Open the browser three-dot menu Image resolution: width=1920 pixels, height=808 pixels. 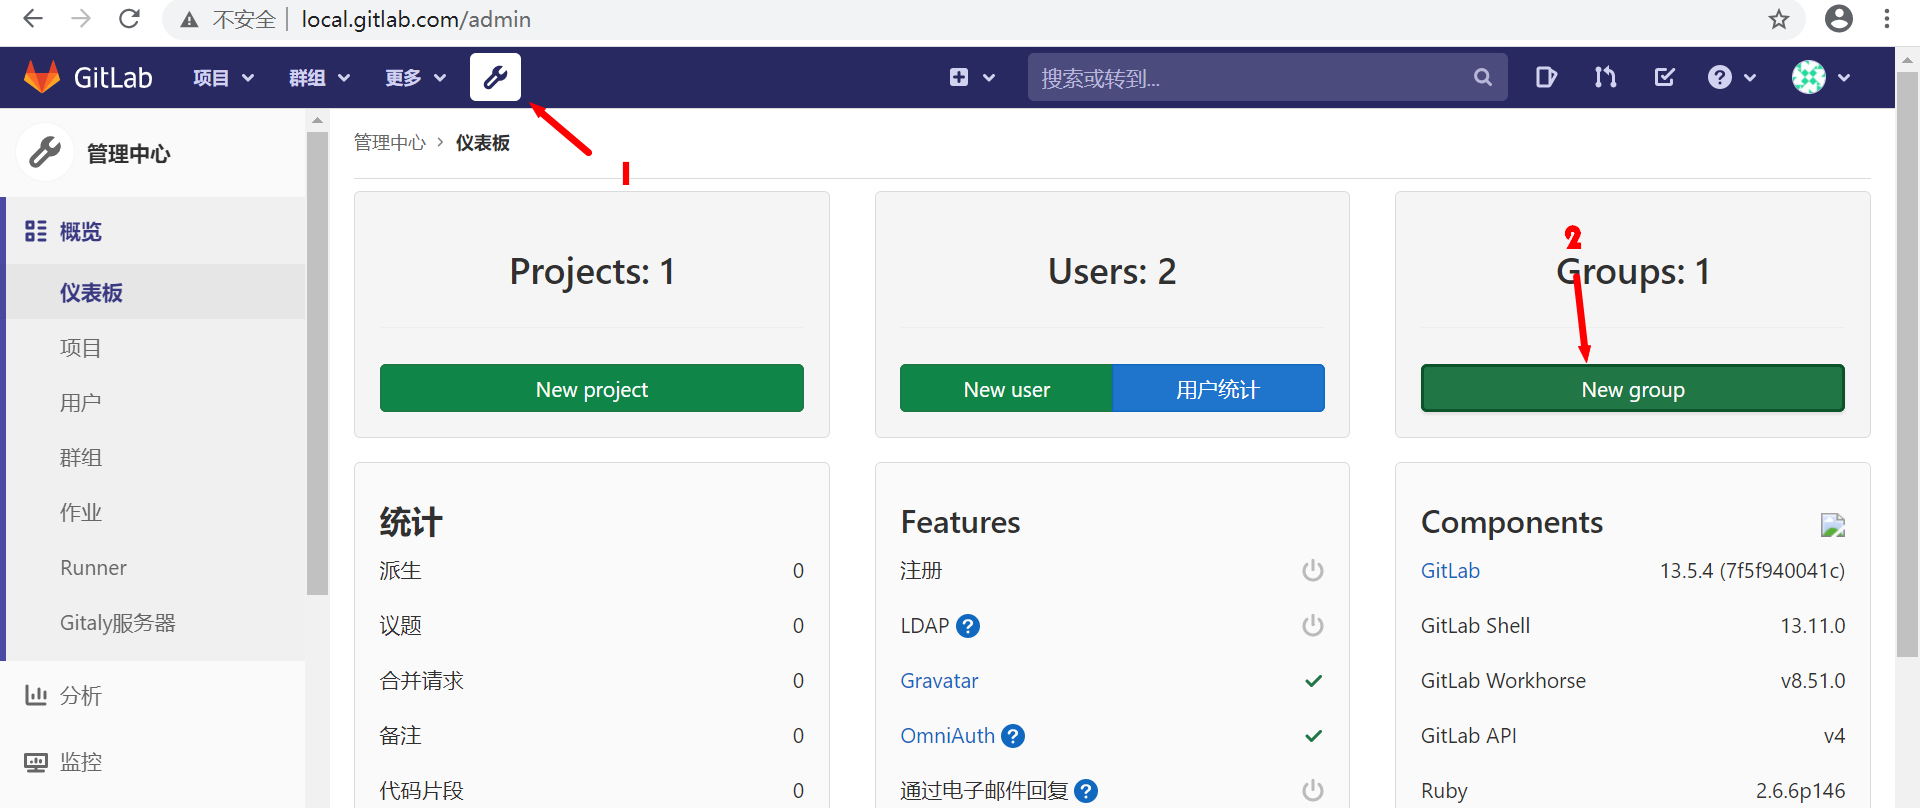pyautogui.click(x=1887, y=19)
